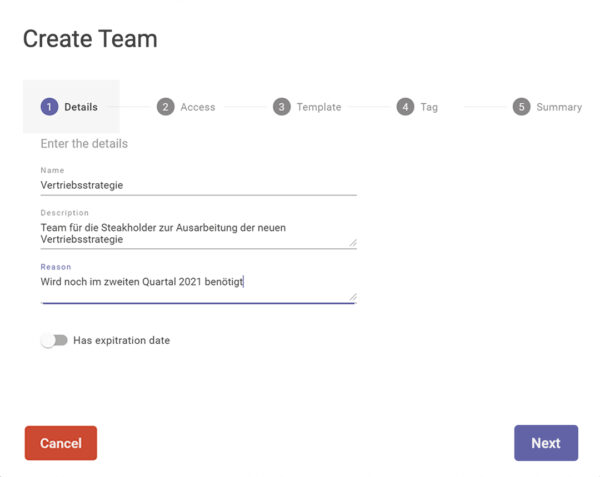Image resolution: width=600 pixels, height=477 pixels.
Task: Click the step 3 Template circle icon
Action: tap(282, 107)
